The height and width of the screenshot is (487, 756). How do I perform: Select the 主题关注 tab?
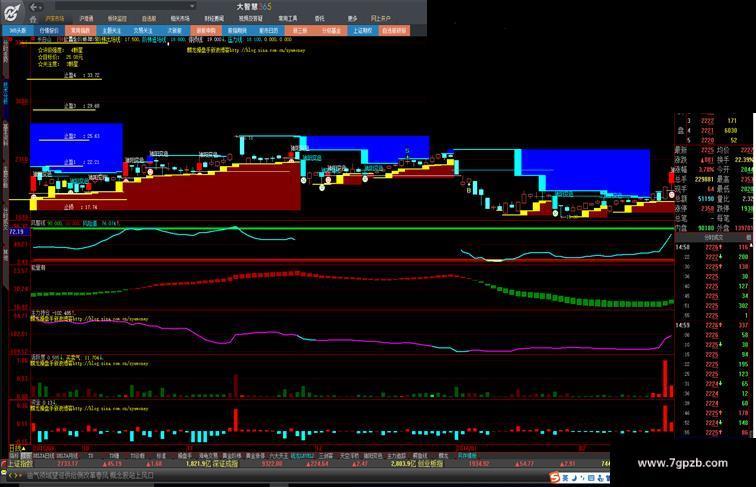112,30
